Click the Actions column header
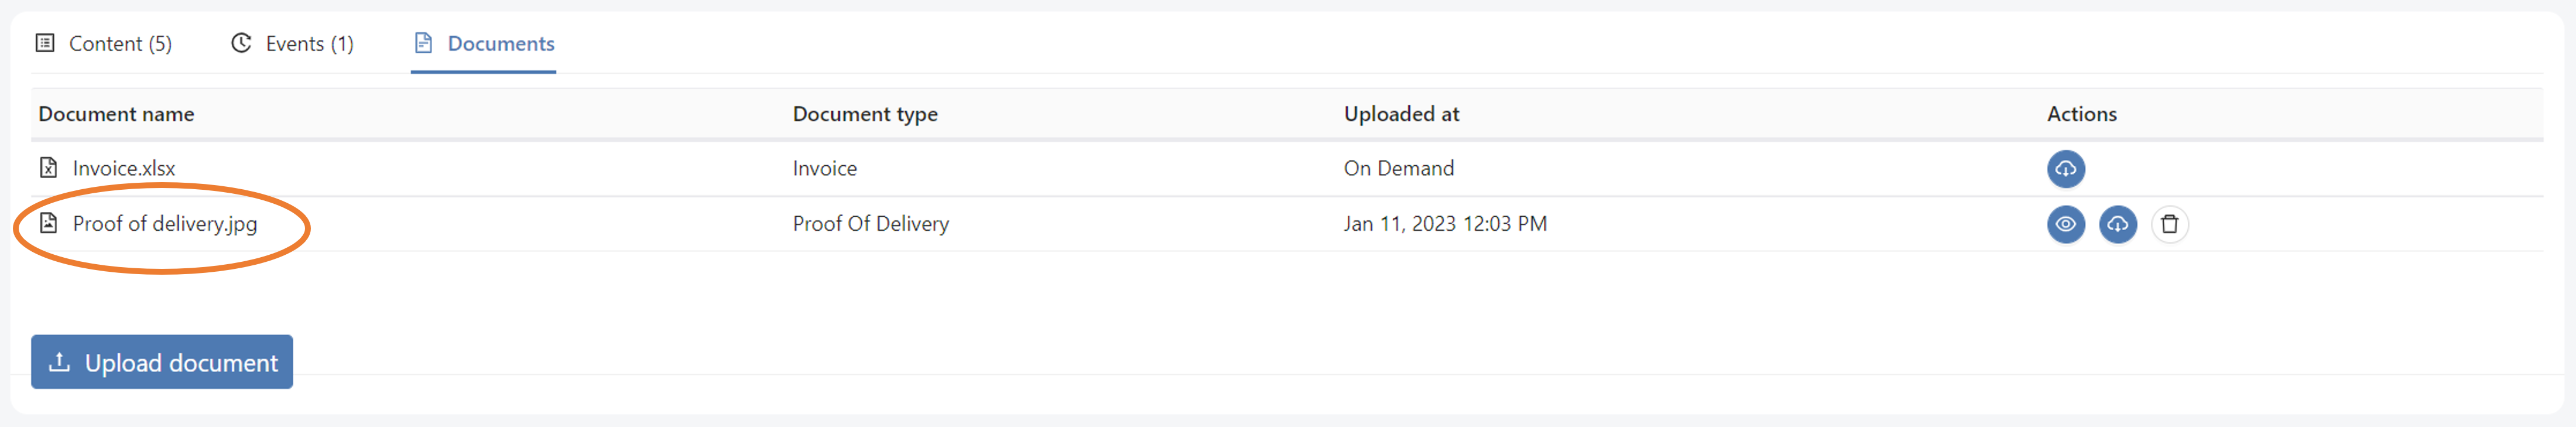This screenshot has height=427, width=2576. click(x=2081, y=114)
